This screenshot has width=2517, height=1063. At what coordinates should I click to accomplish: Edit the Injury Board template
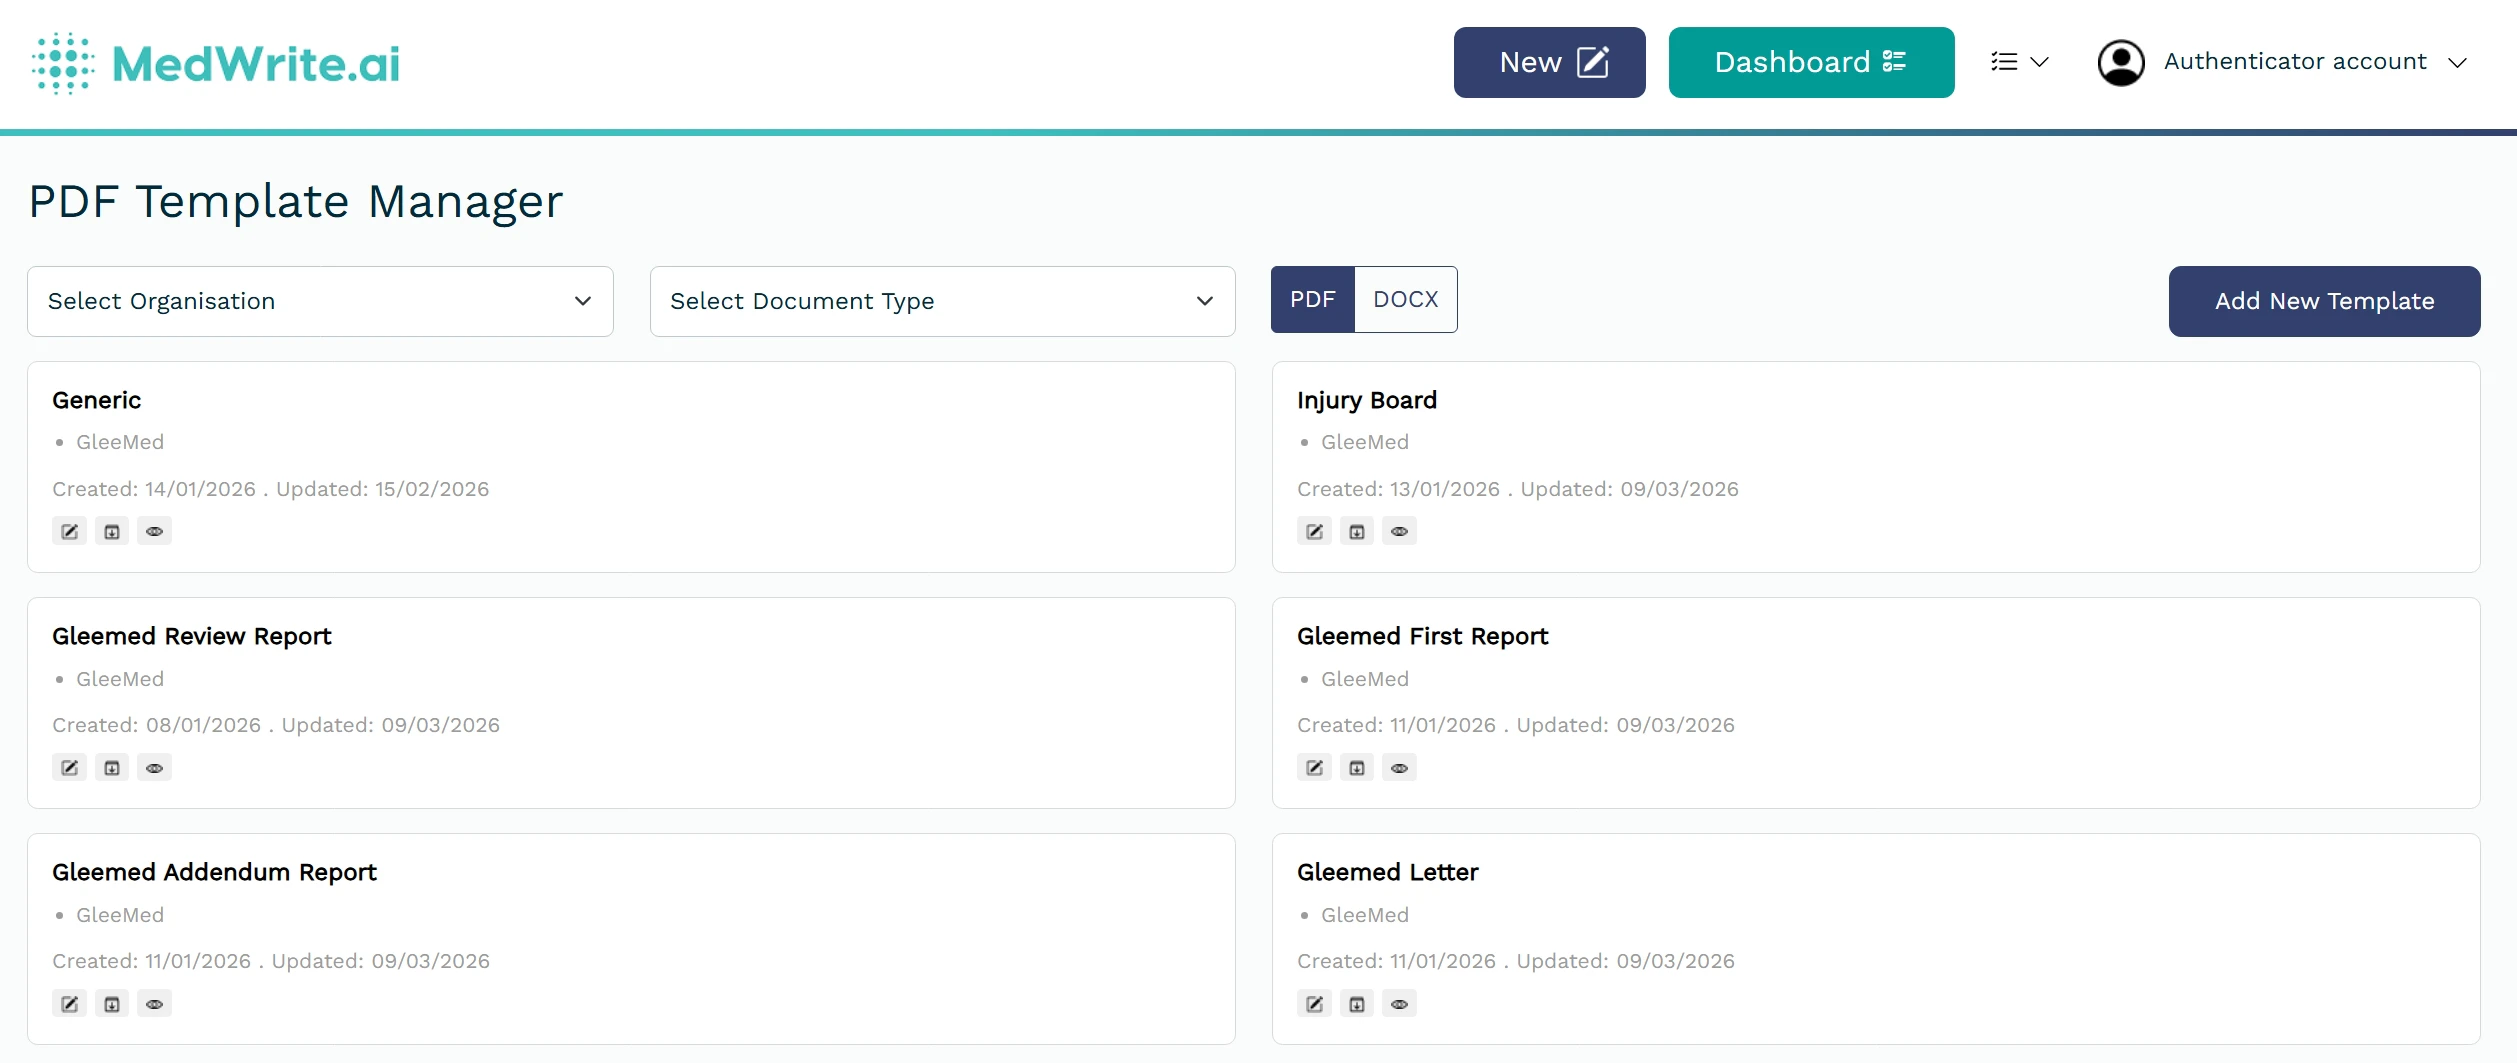1314,531
